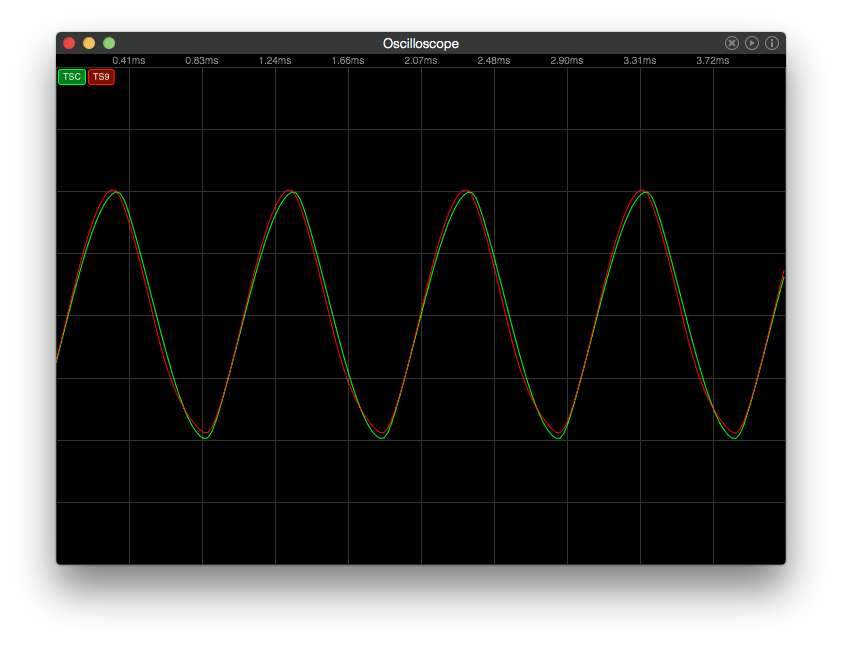Toggle the red TS9 trace badge
842x645 pixels.
pos(101,77)
